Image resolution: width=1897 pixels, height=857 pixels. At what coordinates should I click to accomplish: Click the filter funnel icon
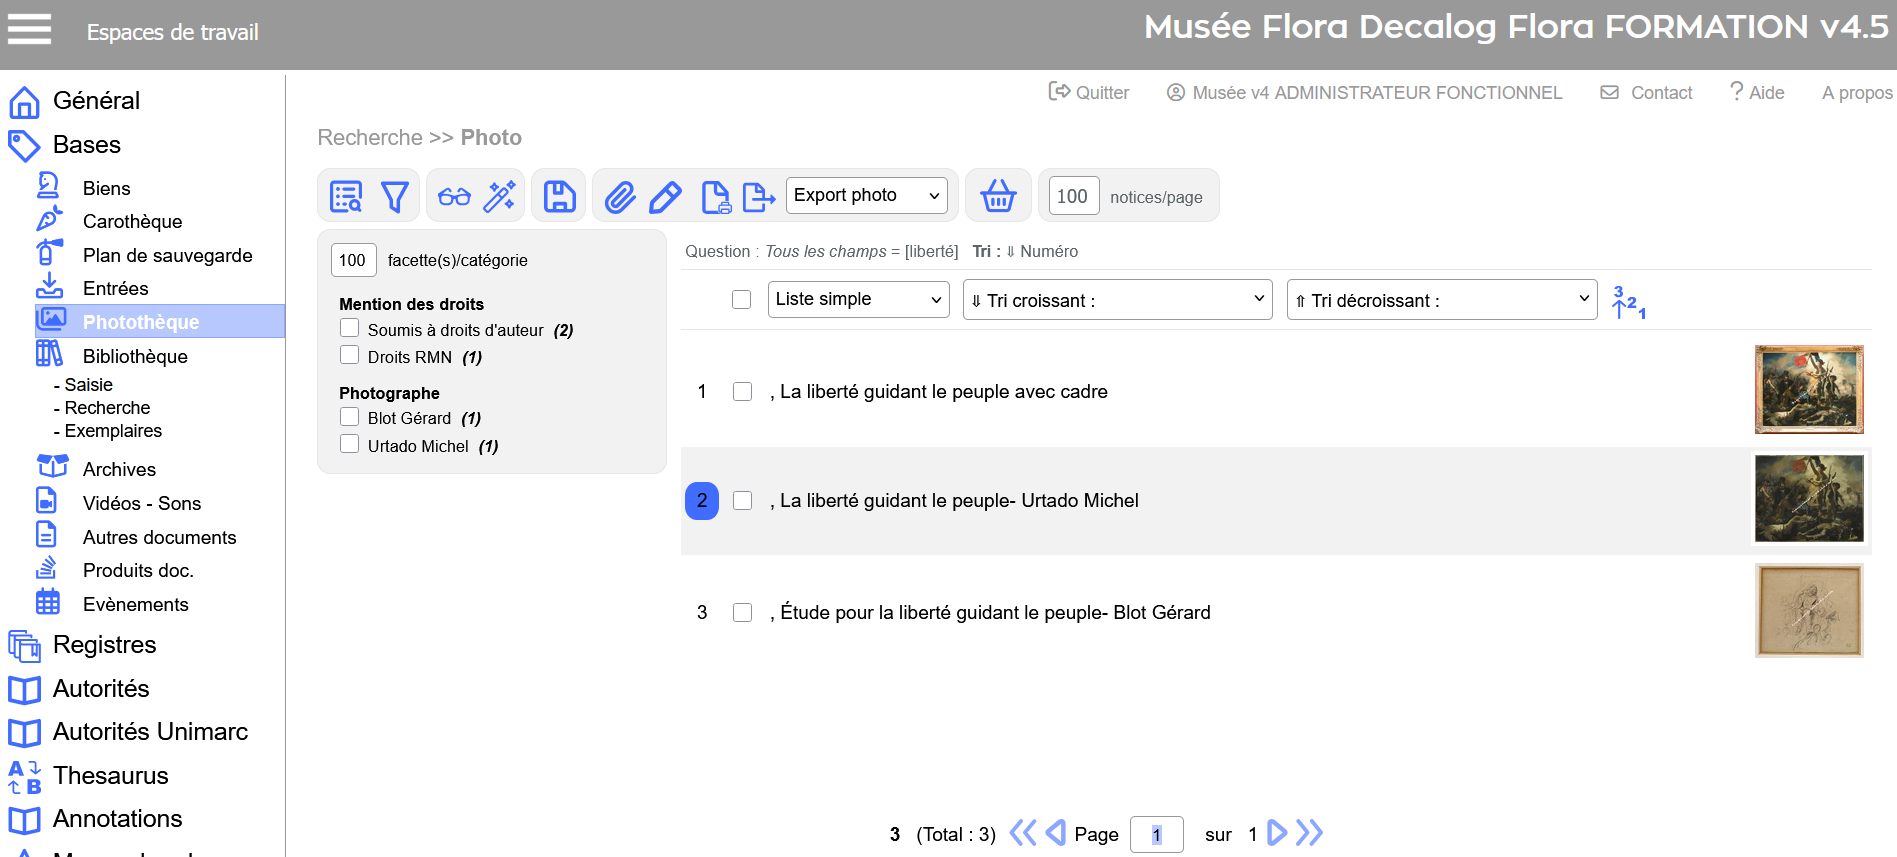click(395, 197)
